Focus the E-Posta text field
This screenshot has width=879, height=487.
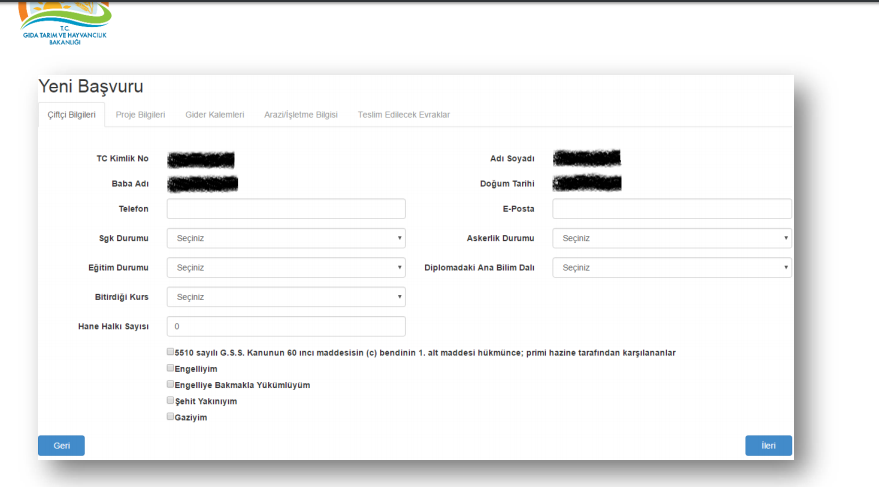(x=671, y=209)
